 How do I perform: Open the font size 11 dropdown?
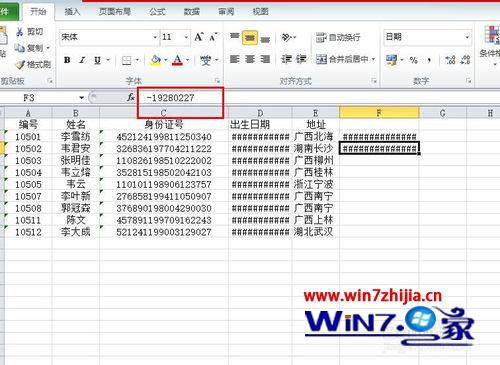tap(186, 37)
